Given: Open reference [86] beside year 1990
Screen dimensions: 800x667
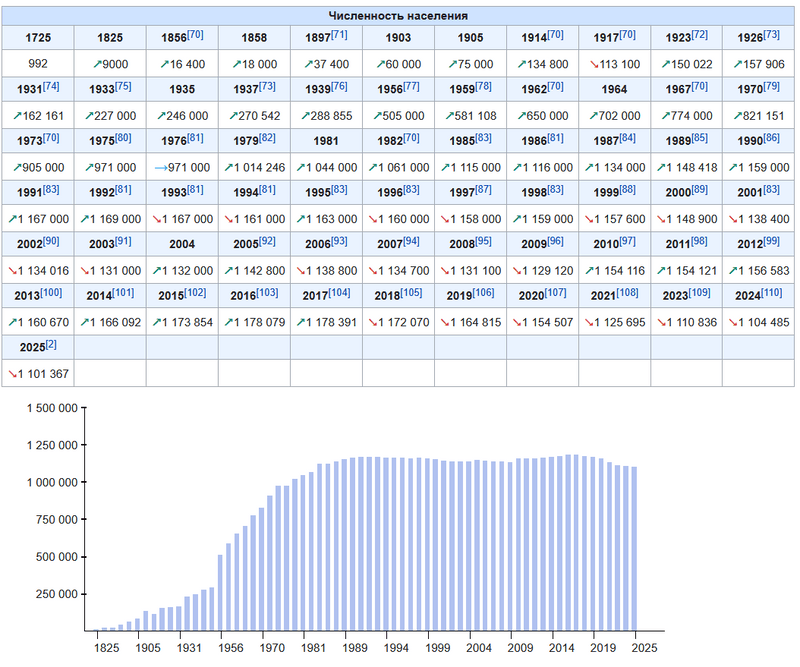Looking at the screenshot, I should coord(771,139).
